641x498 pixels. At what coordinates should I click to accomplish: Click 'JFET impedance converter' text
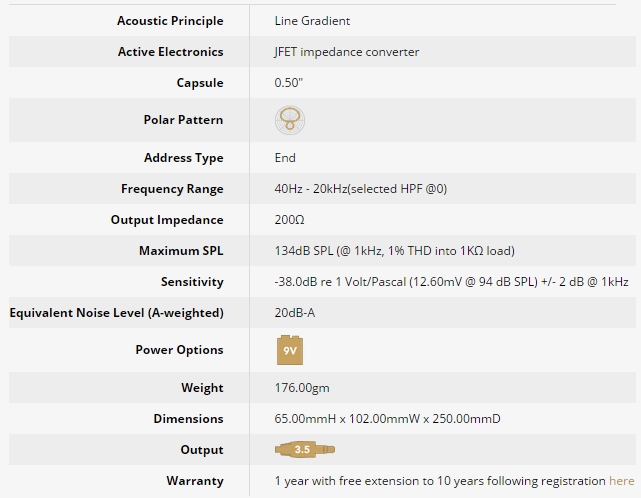click(x=347, y=52)
